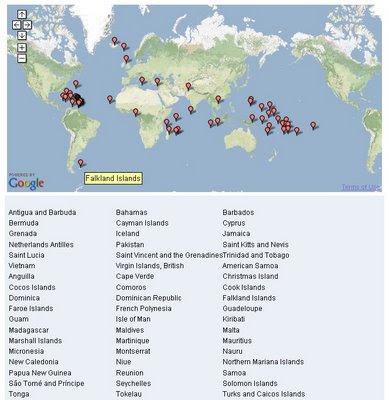Open Pakistan in the list
Image resolution: width=389 pixels, height=400 pixels.
[130, 245]
